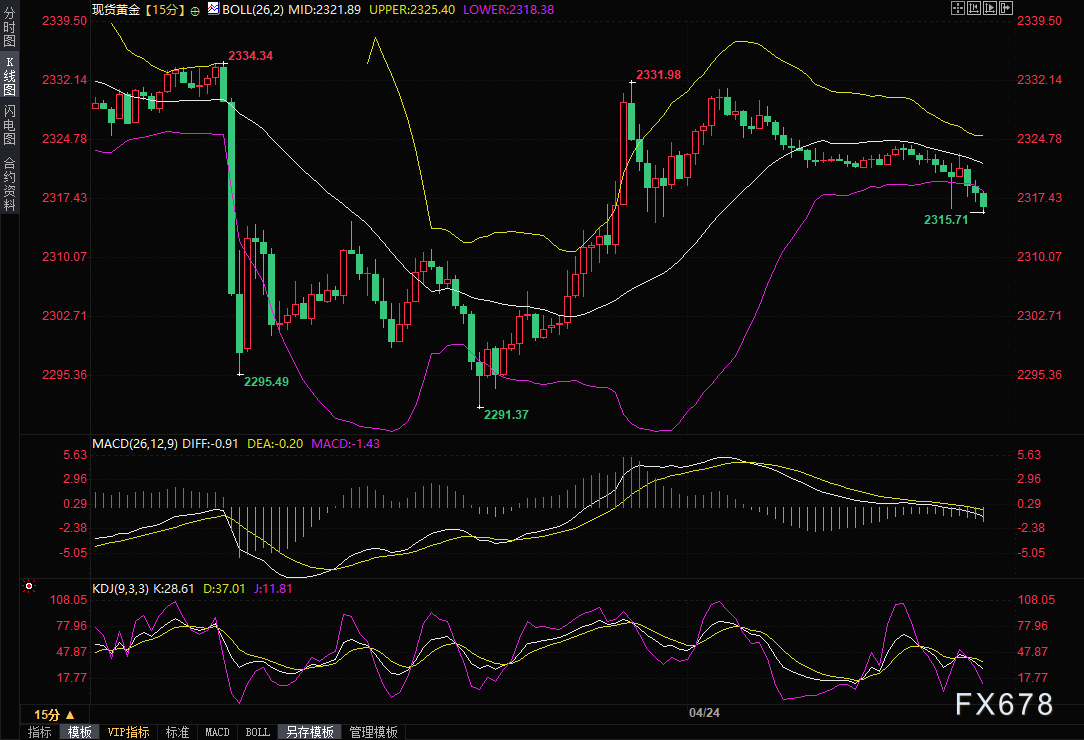Choose the MACD template
Image resolution: width=1084 pixels, height=740 pixels.
click(x=217, y=732)
